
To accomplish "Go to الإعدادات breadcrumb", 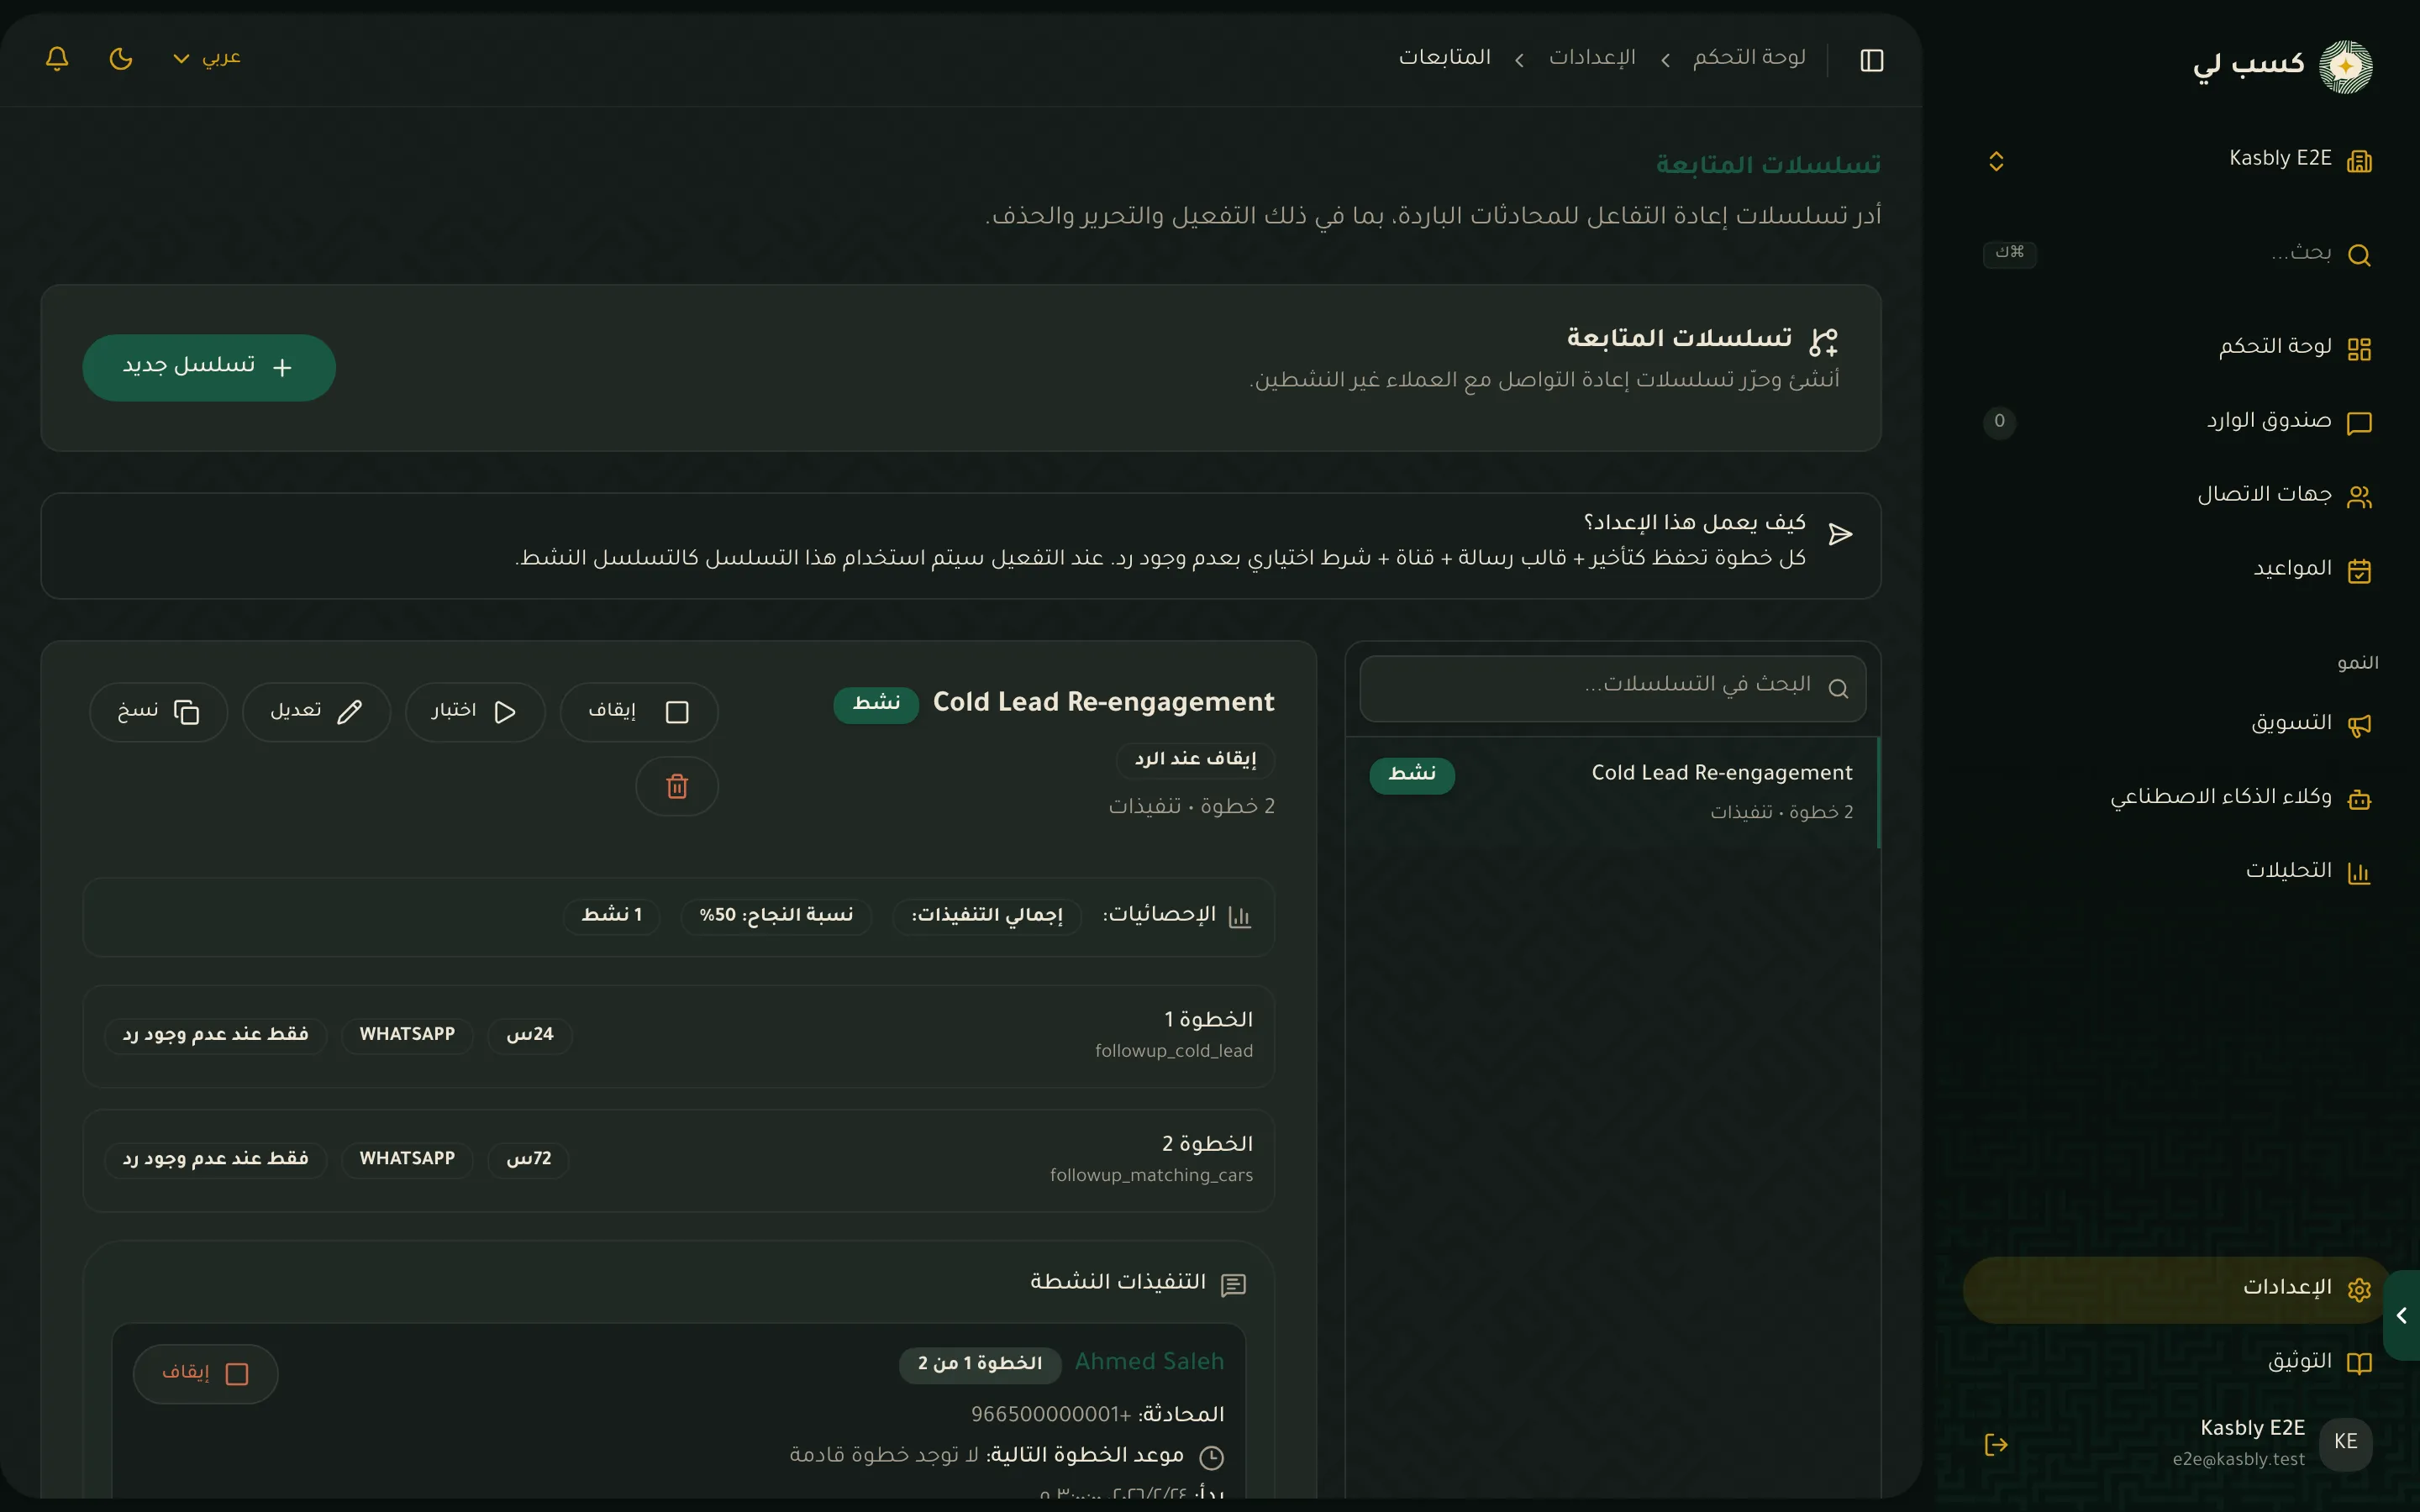I will 1592,58.
